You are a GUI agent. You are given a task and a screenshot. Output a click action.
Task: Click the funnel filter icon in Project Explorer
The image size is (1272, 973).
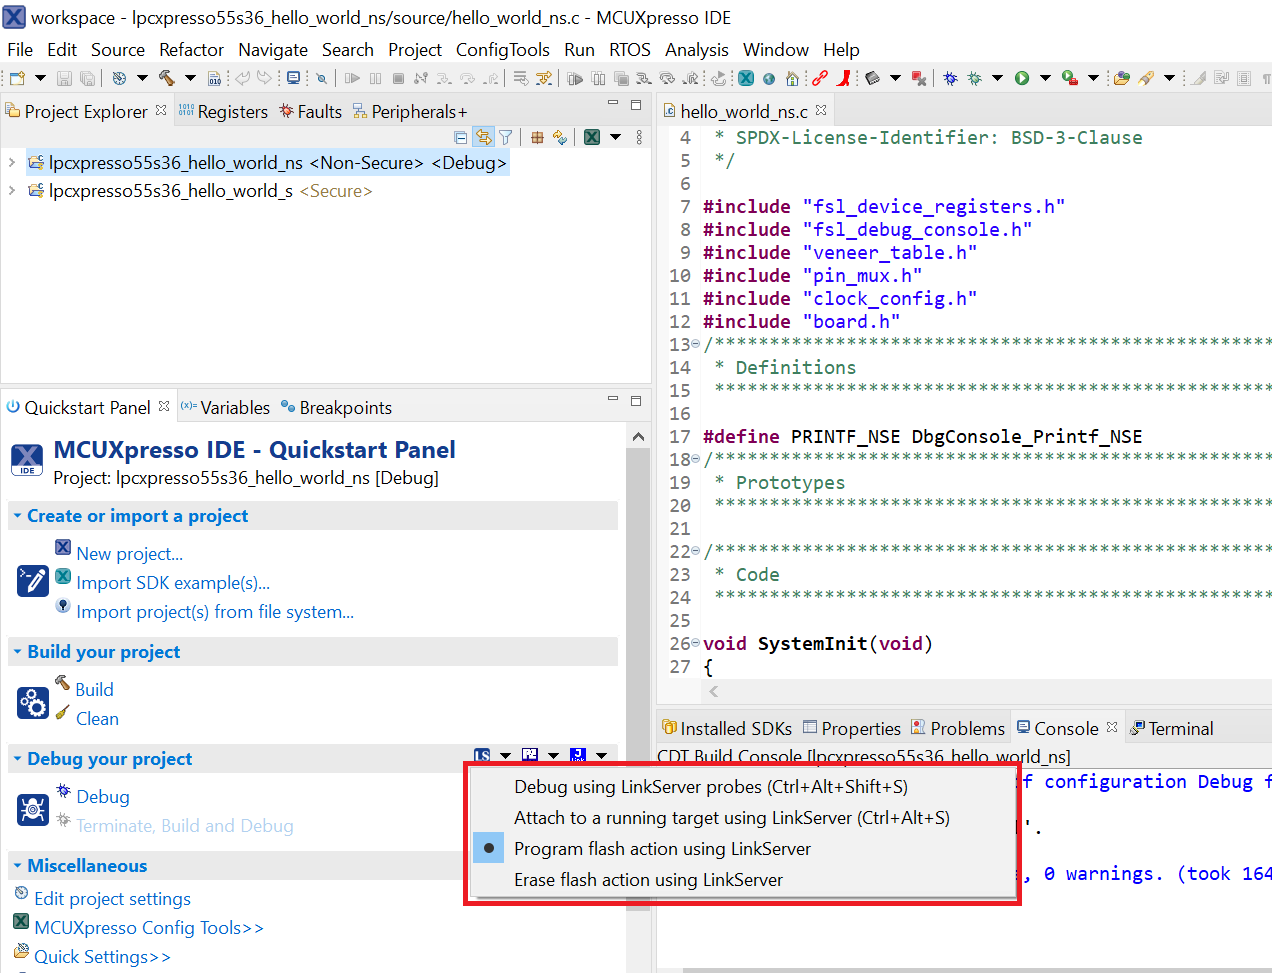tap(506, 137)
